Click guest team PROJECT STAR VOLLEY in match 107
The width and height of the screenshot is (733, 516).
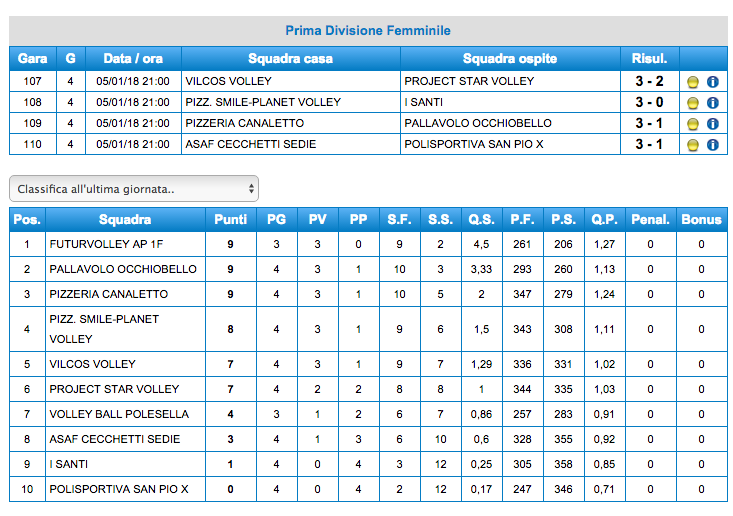click(x=469, y=81)
